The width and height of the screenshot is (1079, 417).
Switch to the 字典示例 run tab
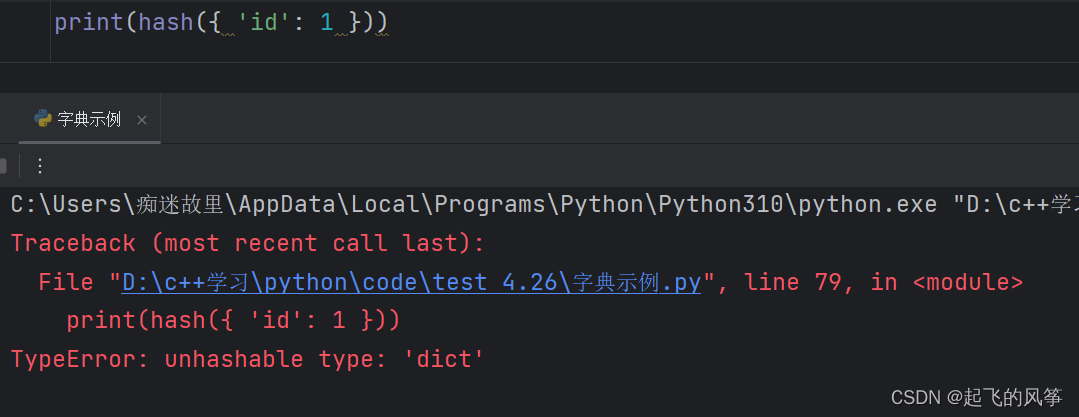click(x=89, y=120)
